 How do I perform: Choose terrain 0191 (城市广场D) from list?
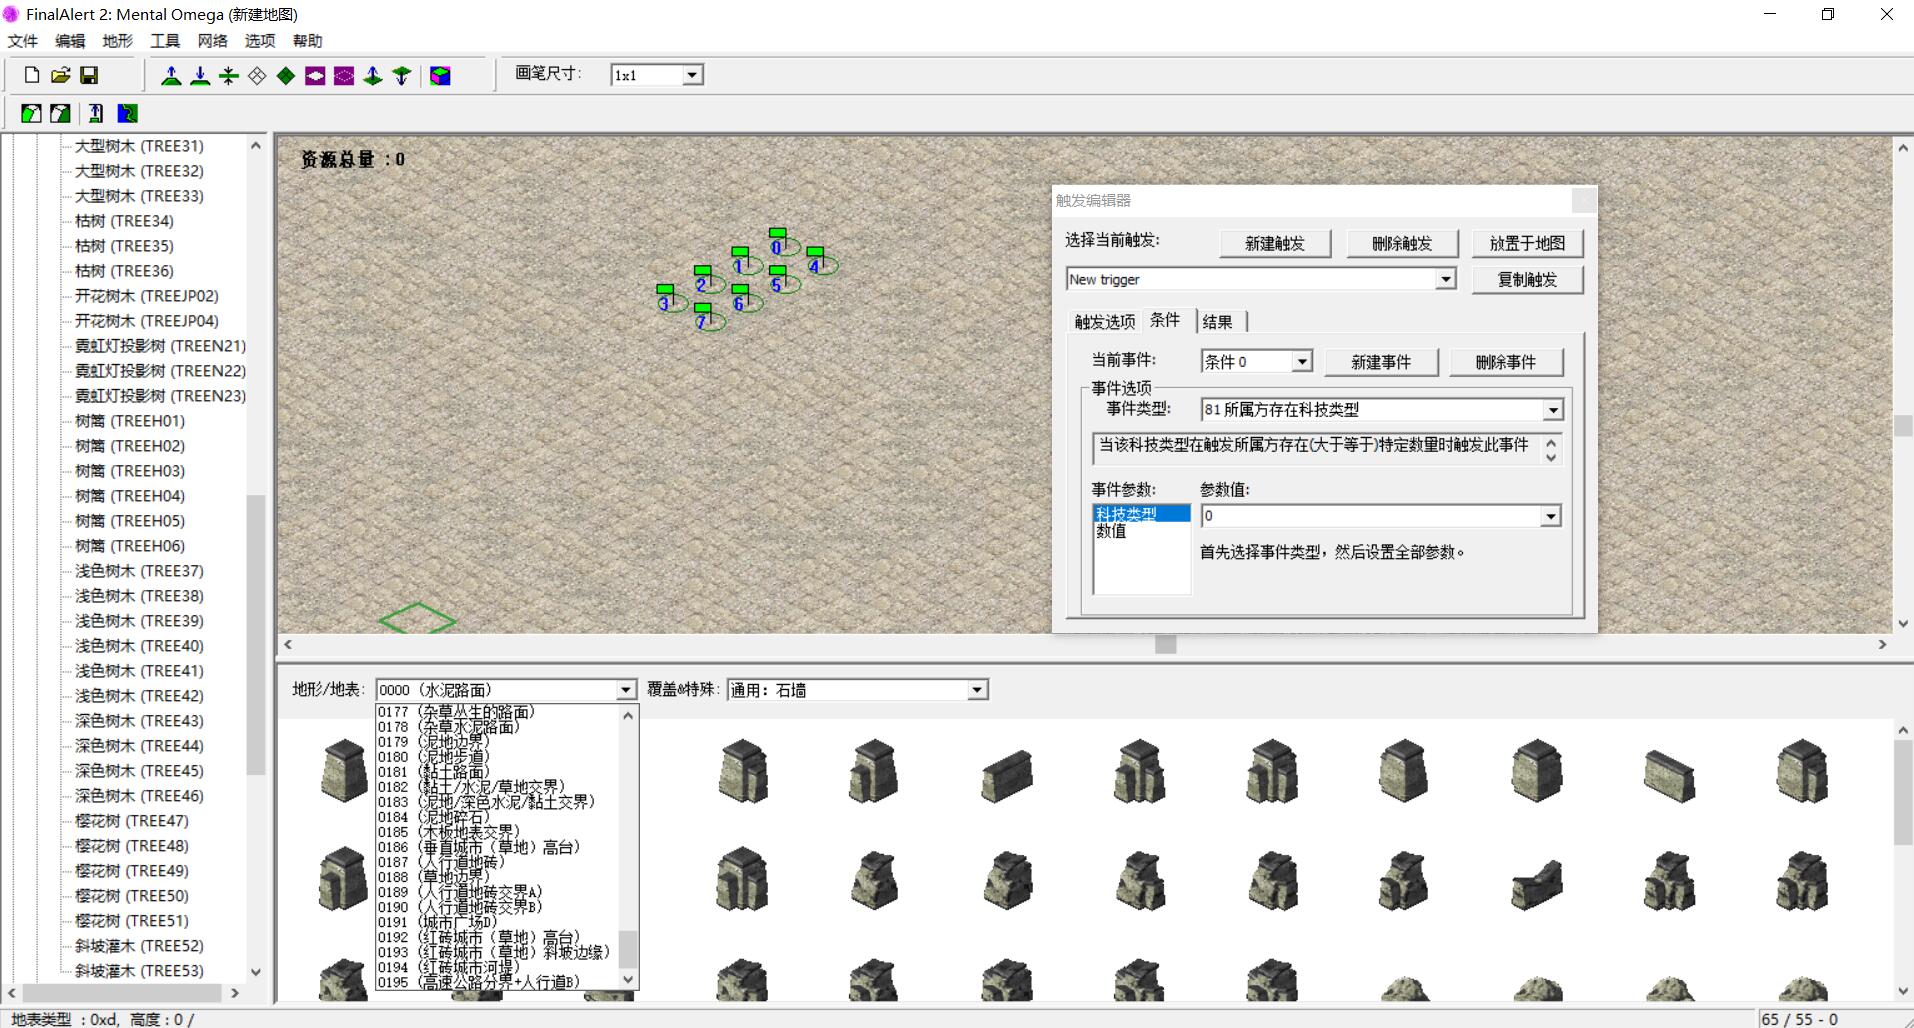437,922
